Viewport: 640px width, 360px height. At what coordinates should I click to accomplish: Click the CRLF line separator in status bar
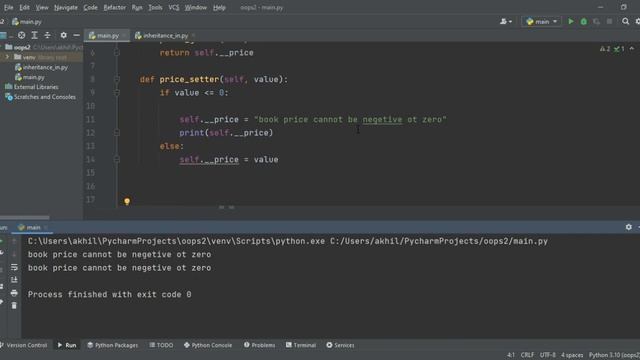click(527, 355)
